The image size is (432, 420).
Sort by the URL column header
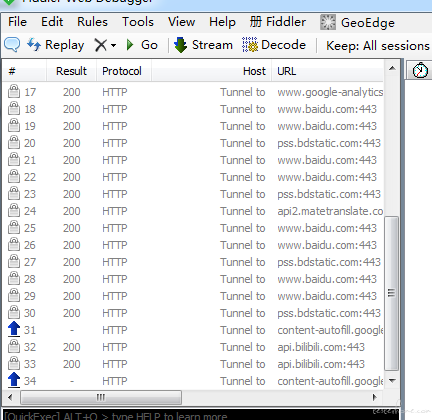tap(327, 71)
